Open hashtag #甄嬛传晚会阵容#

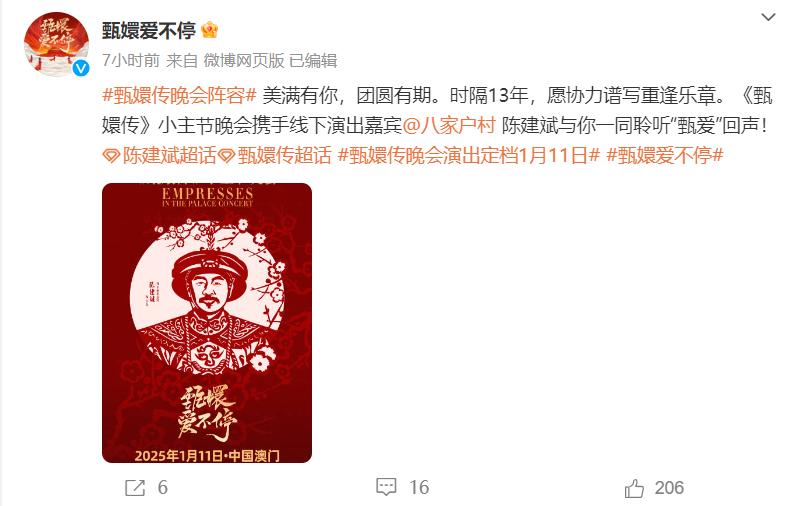click(x=180, y=95)
